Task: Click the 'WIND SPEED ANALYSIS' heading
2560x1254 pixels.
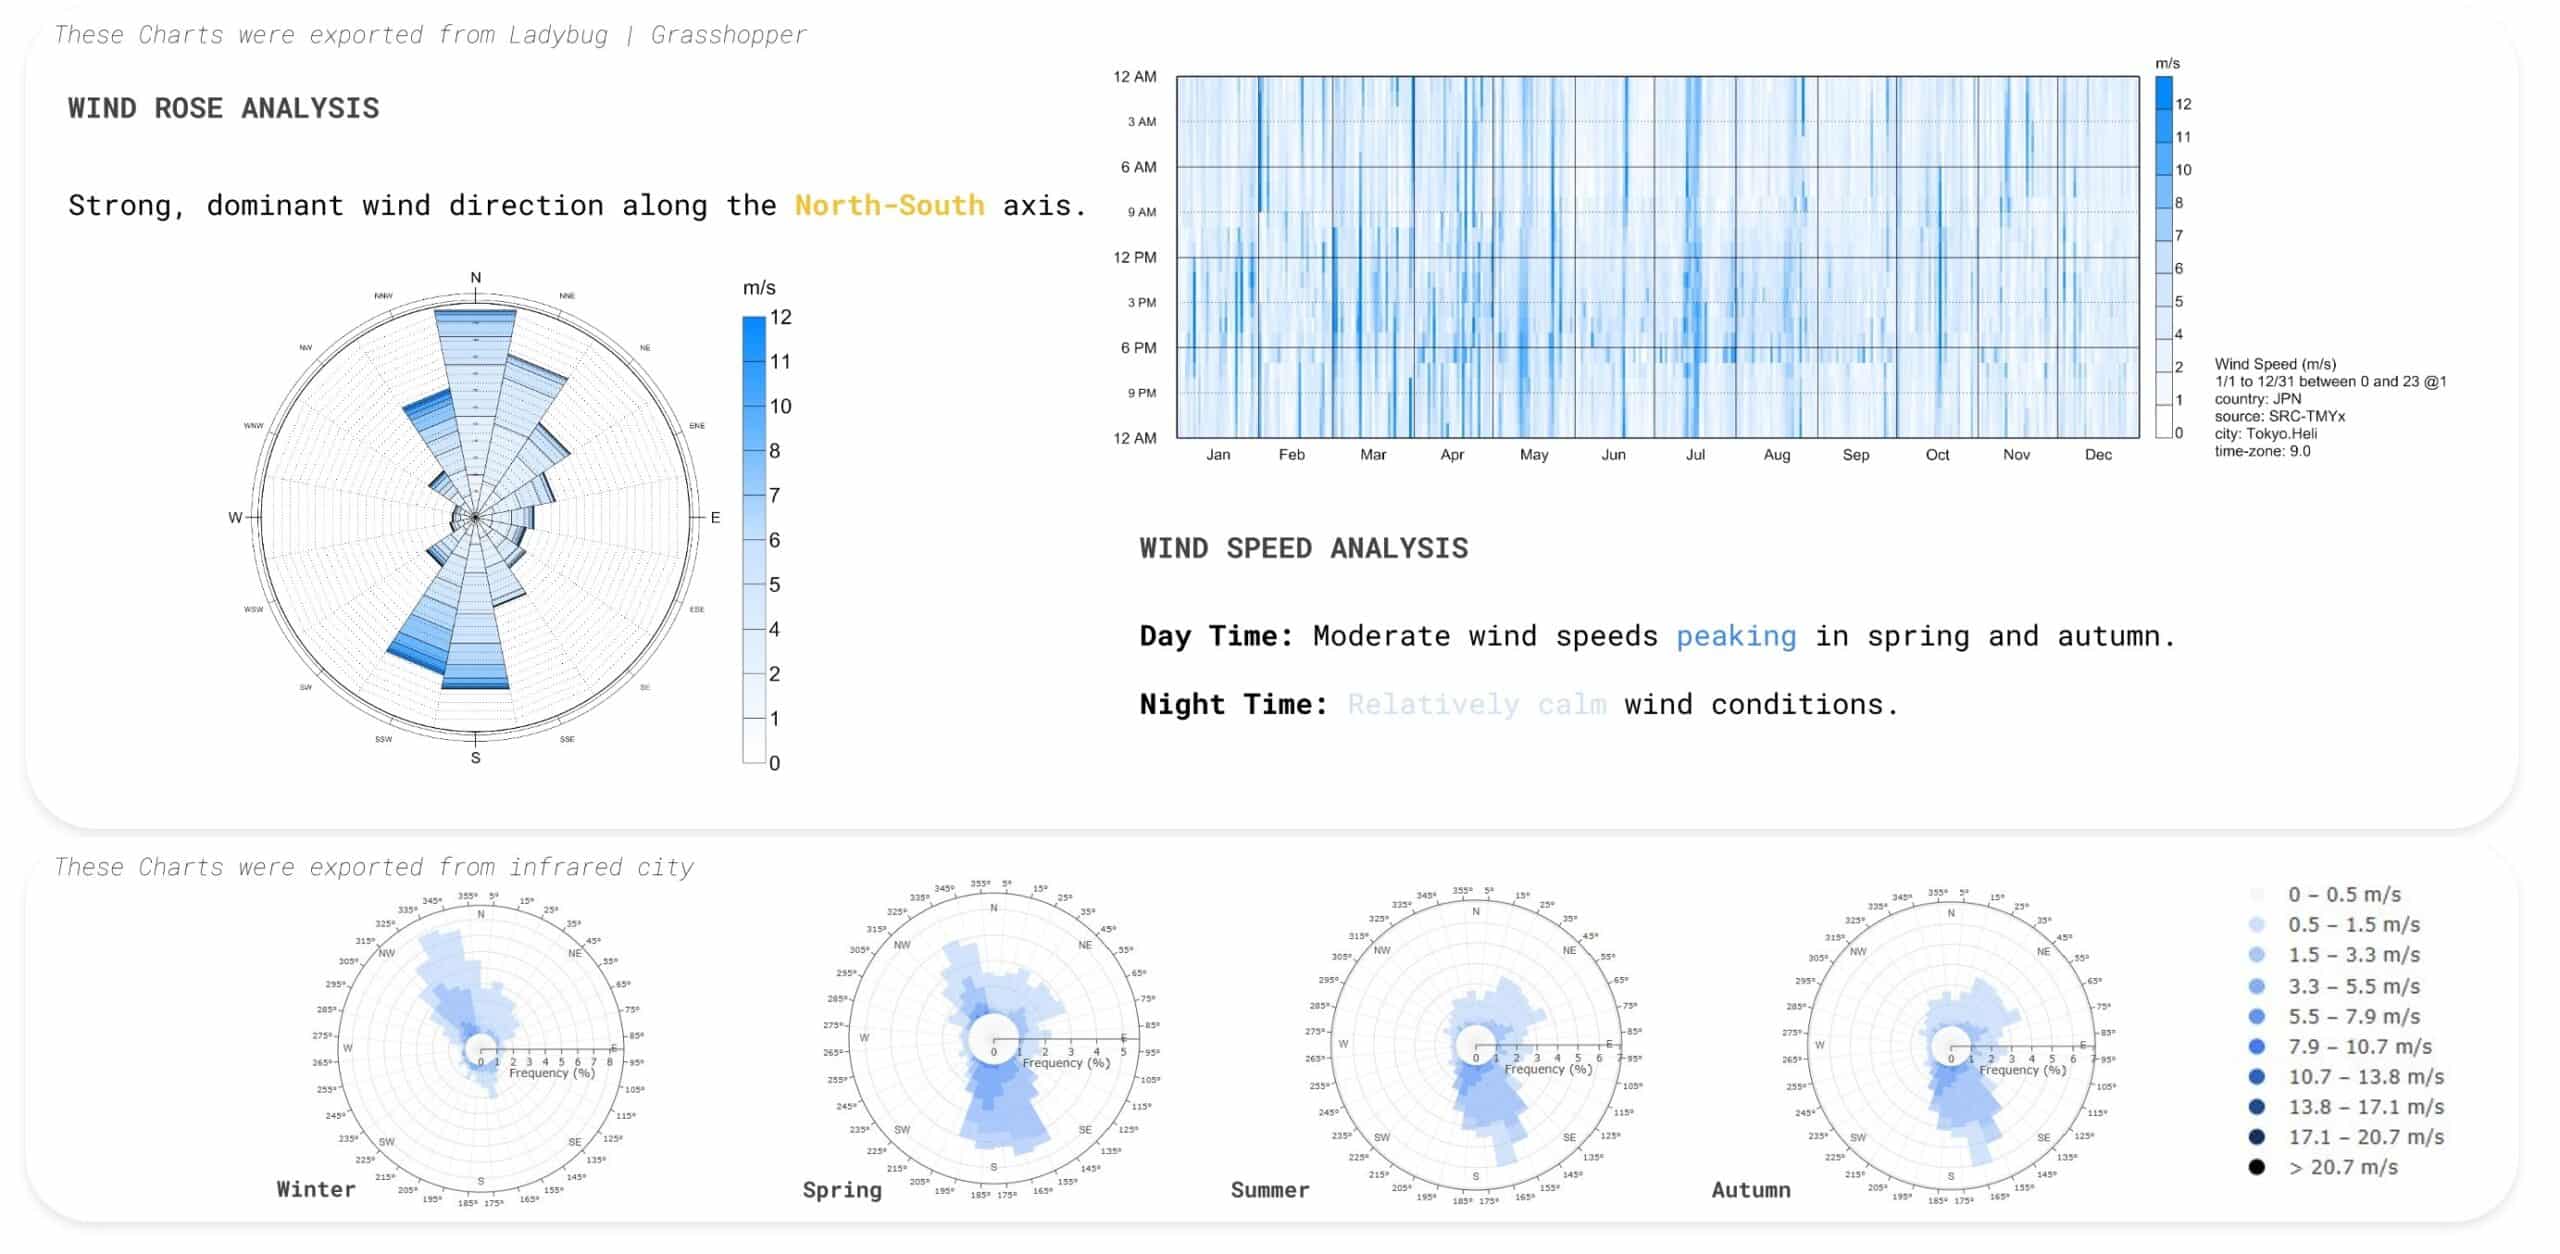Action: [1303, 548]
